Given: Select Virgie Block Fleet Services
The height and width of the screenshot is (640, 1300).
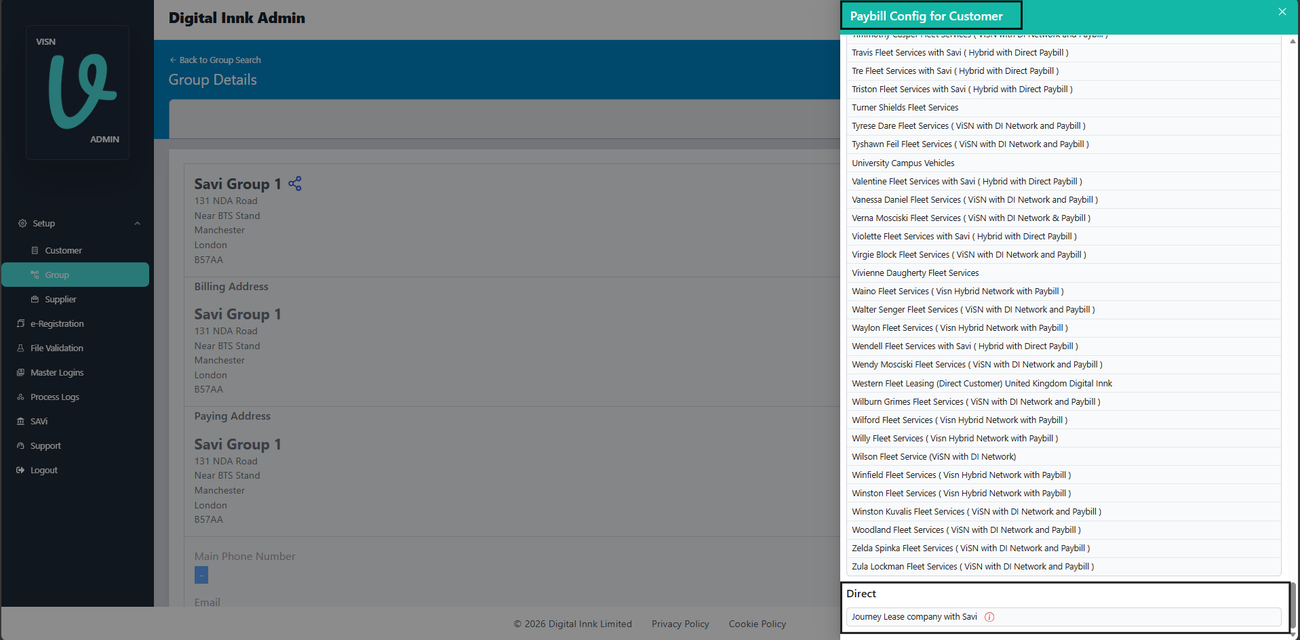Looking at the screenshot, I should pos(1063,254).
